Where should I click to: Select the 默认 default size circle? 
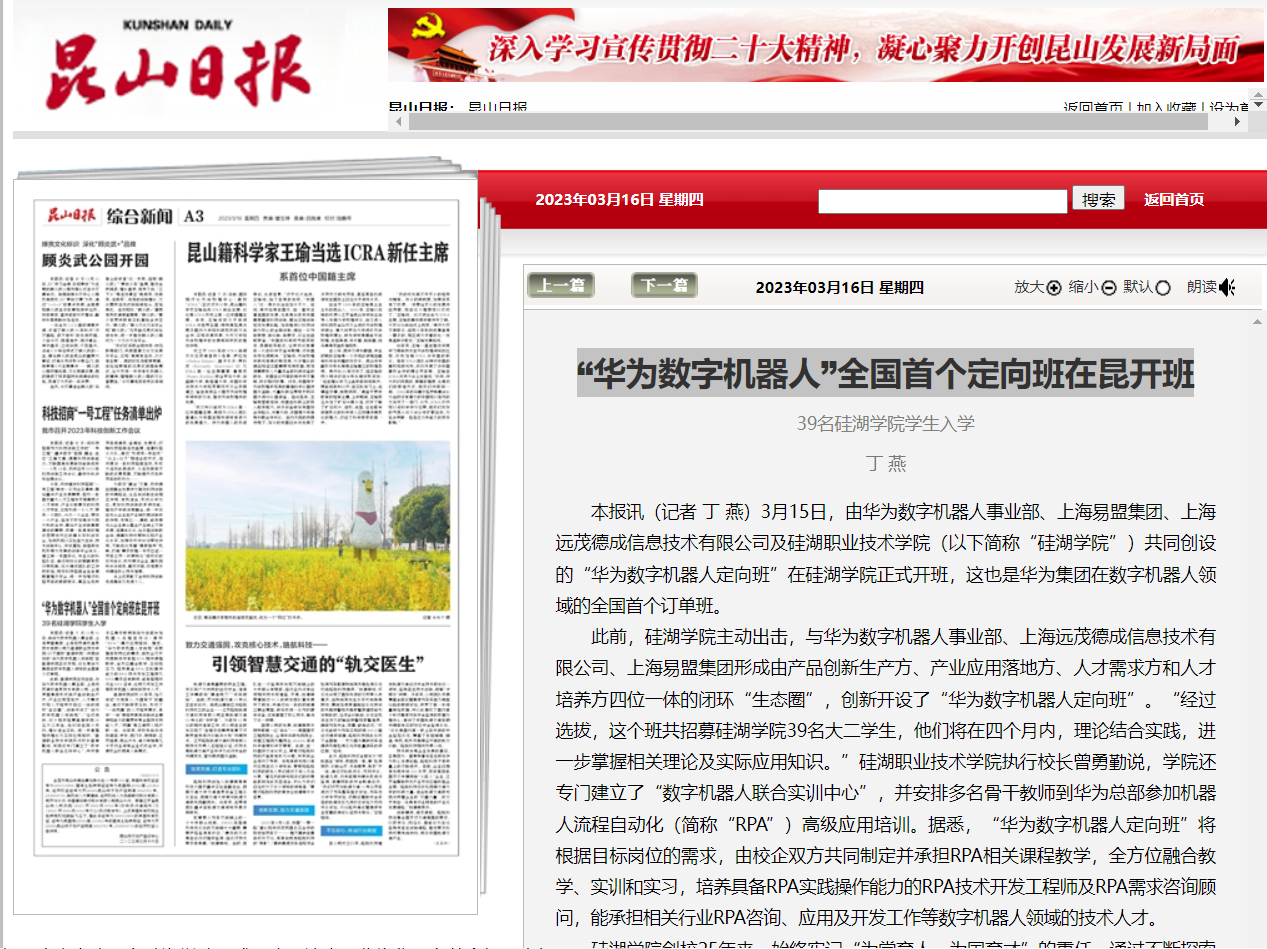coord(1162,288)
